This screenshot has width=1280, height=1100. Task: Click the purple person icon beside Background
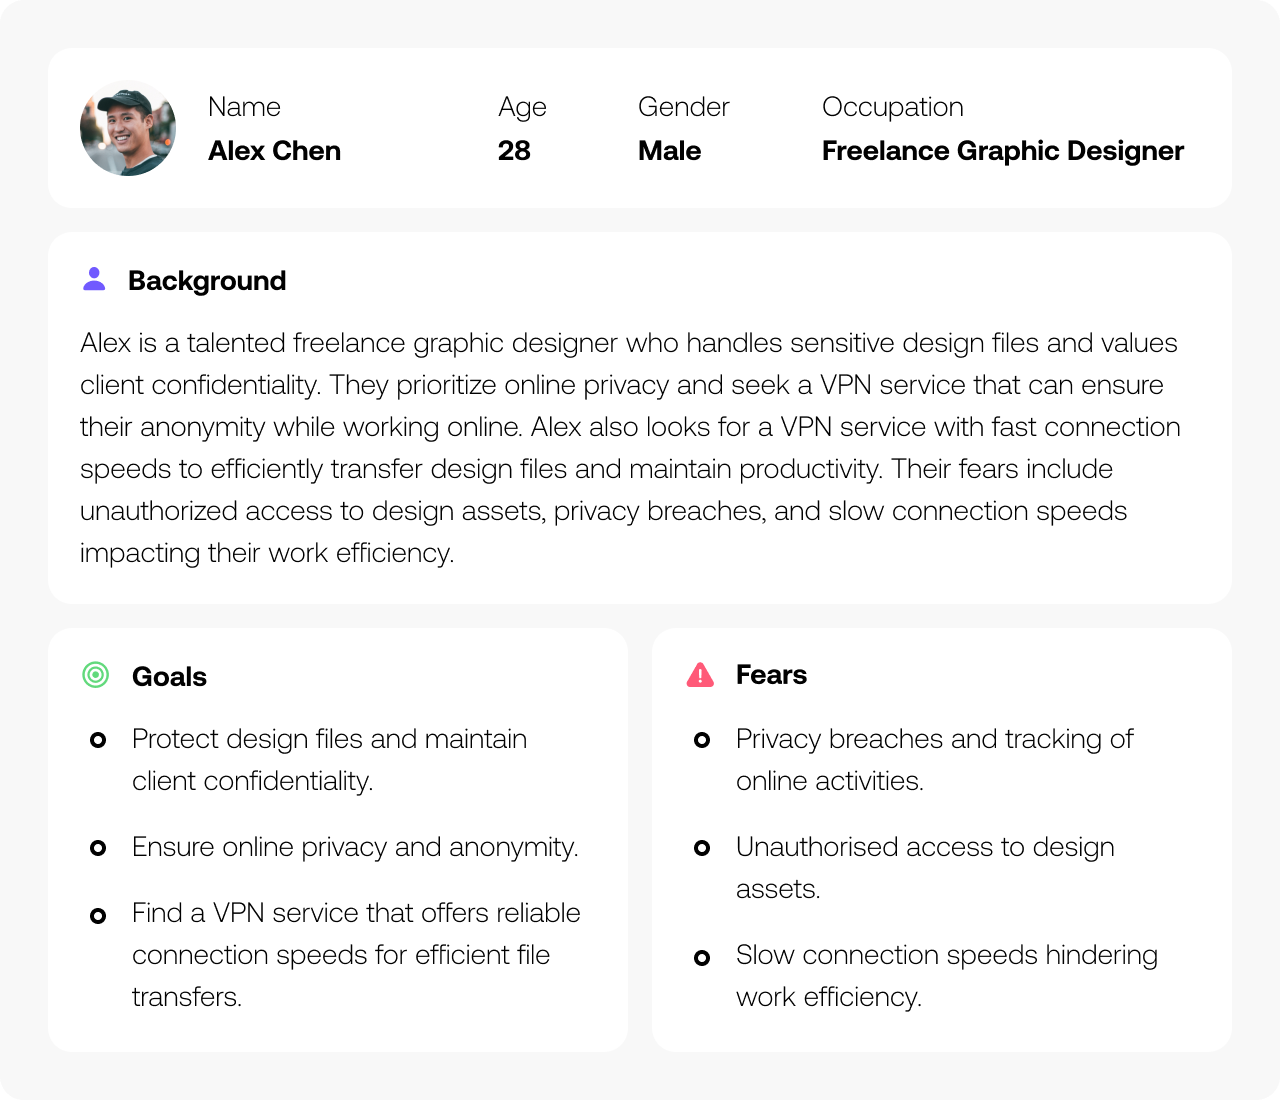point(95,279)
